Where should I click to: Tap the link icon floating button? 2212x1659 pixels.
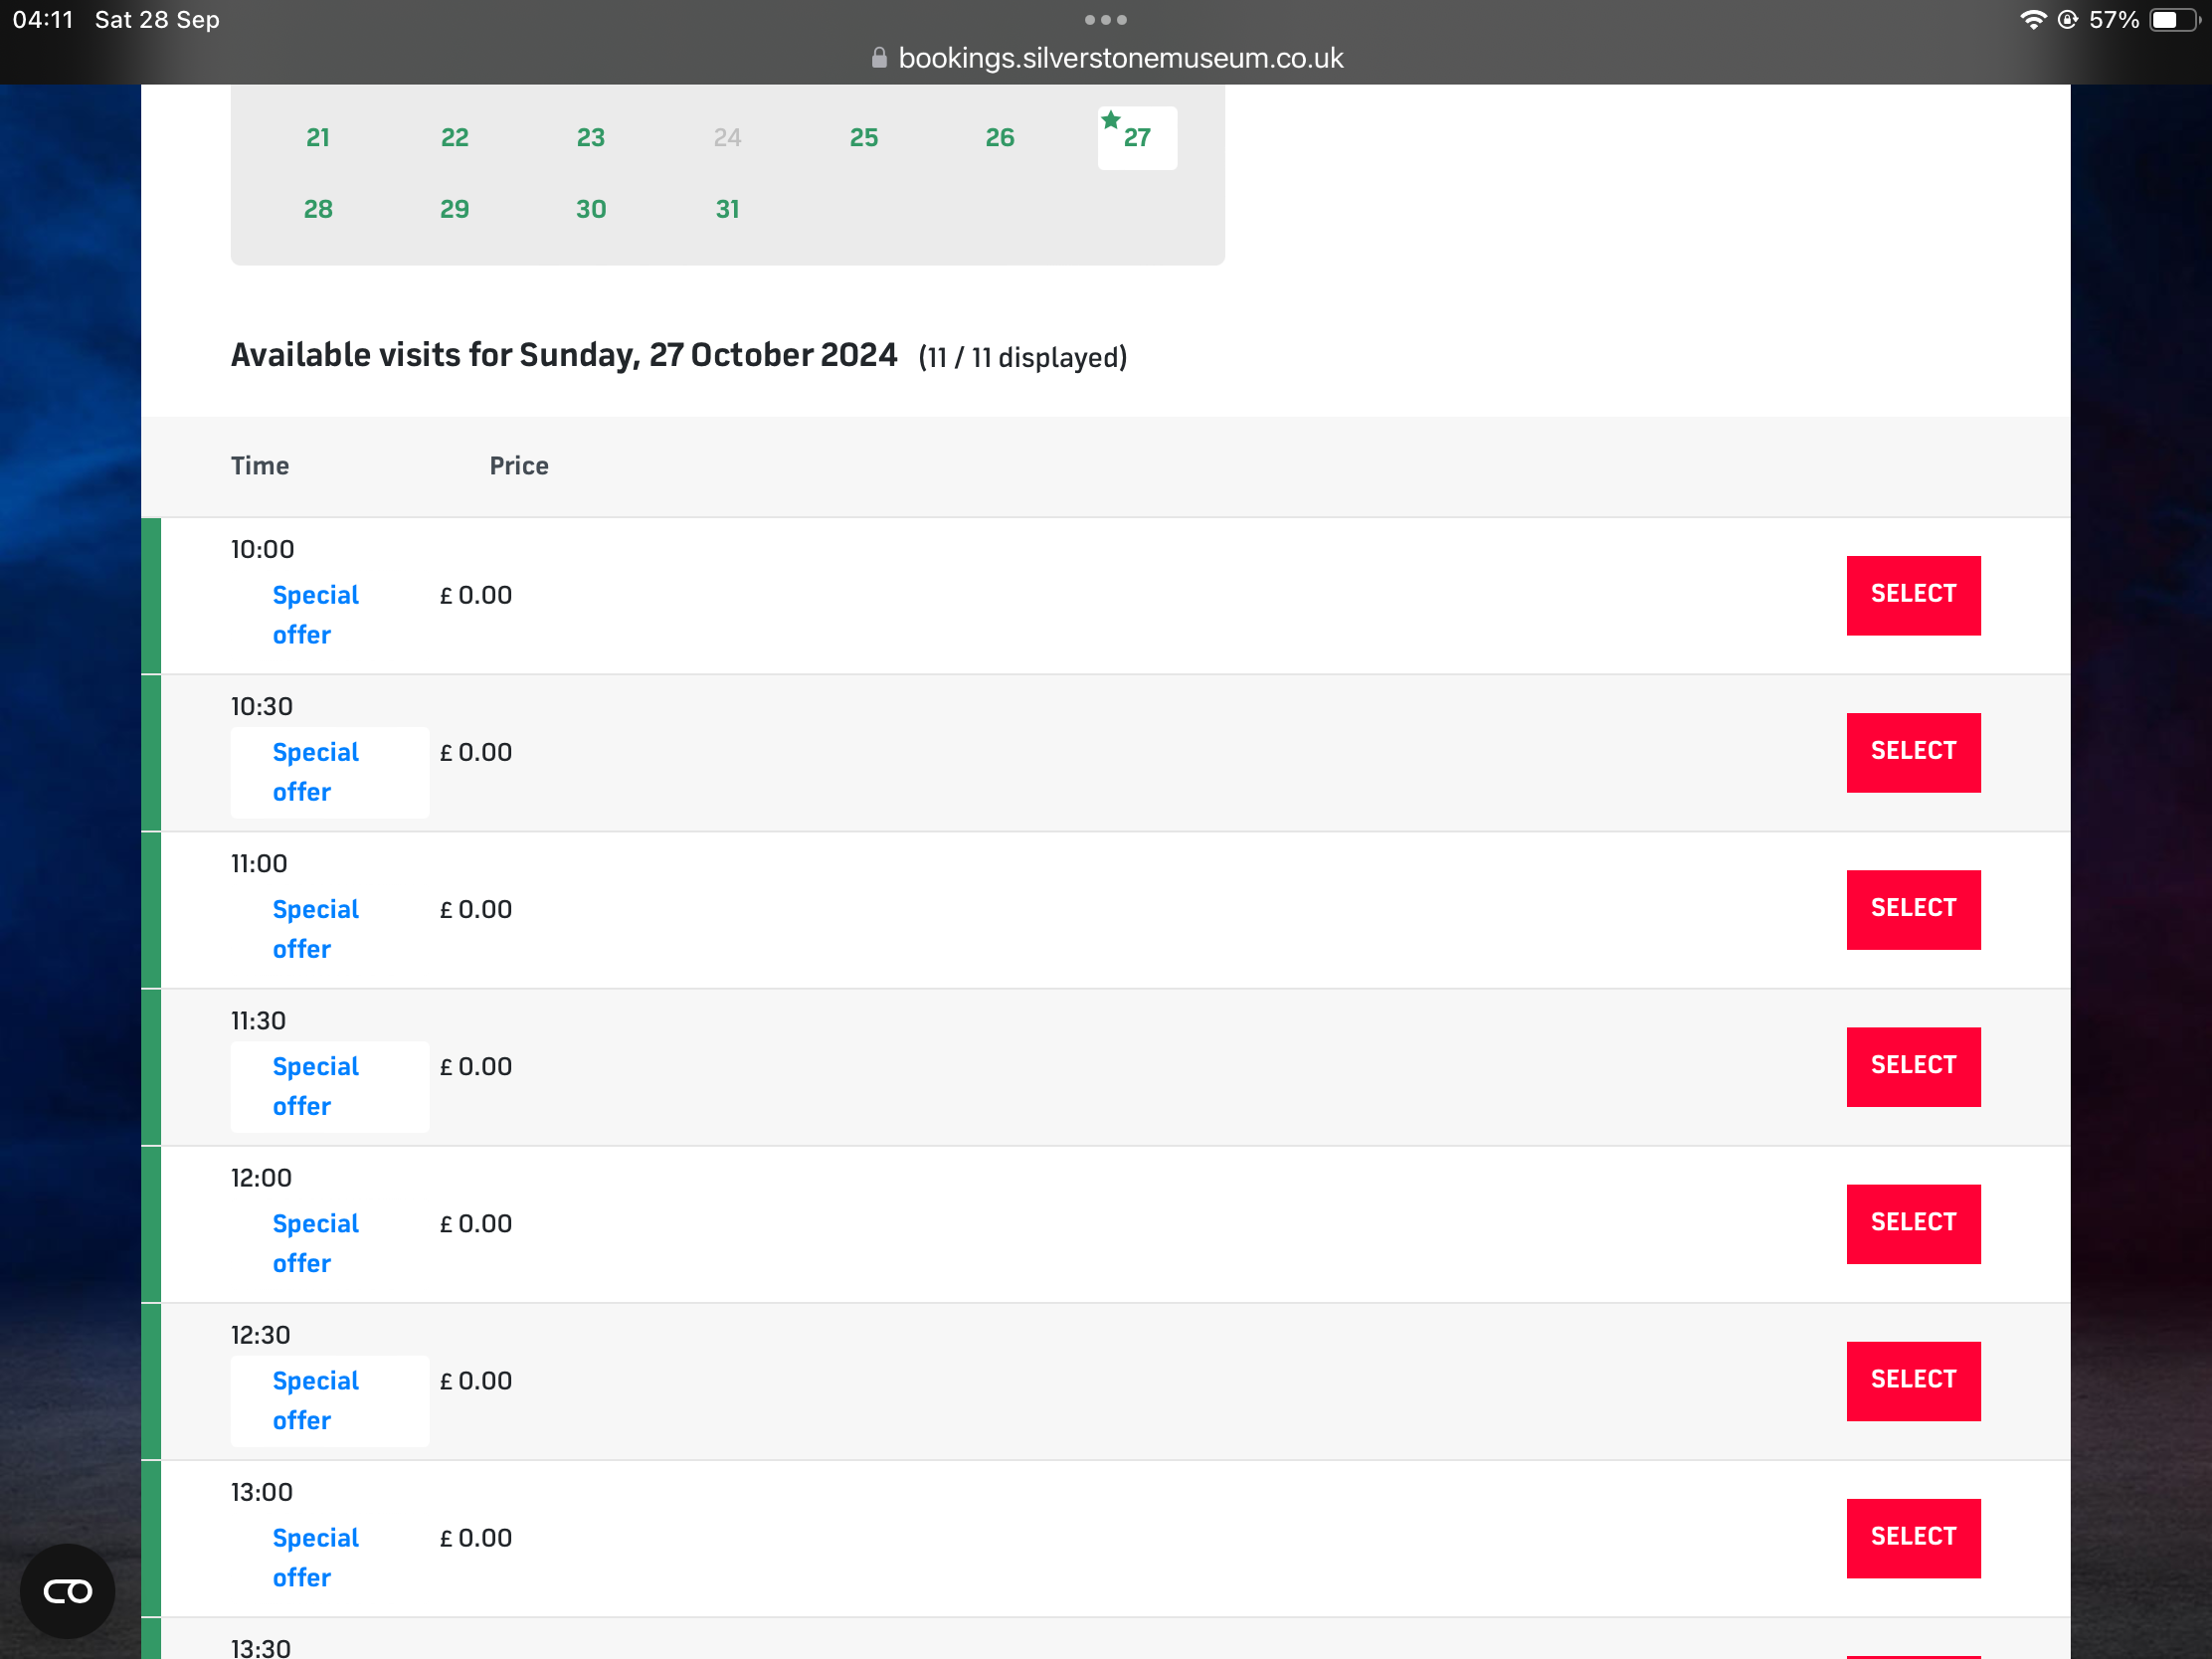pos(67,1590)
